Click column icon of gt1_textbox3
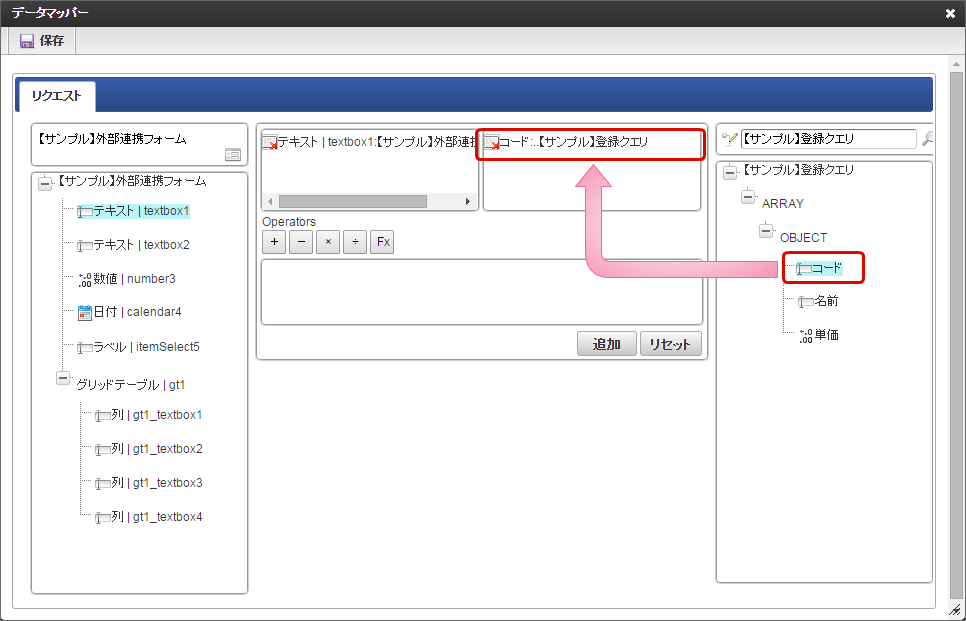Screen dimensions: 966x621 [x=103, y=484]
